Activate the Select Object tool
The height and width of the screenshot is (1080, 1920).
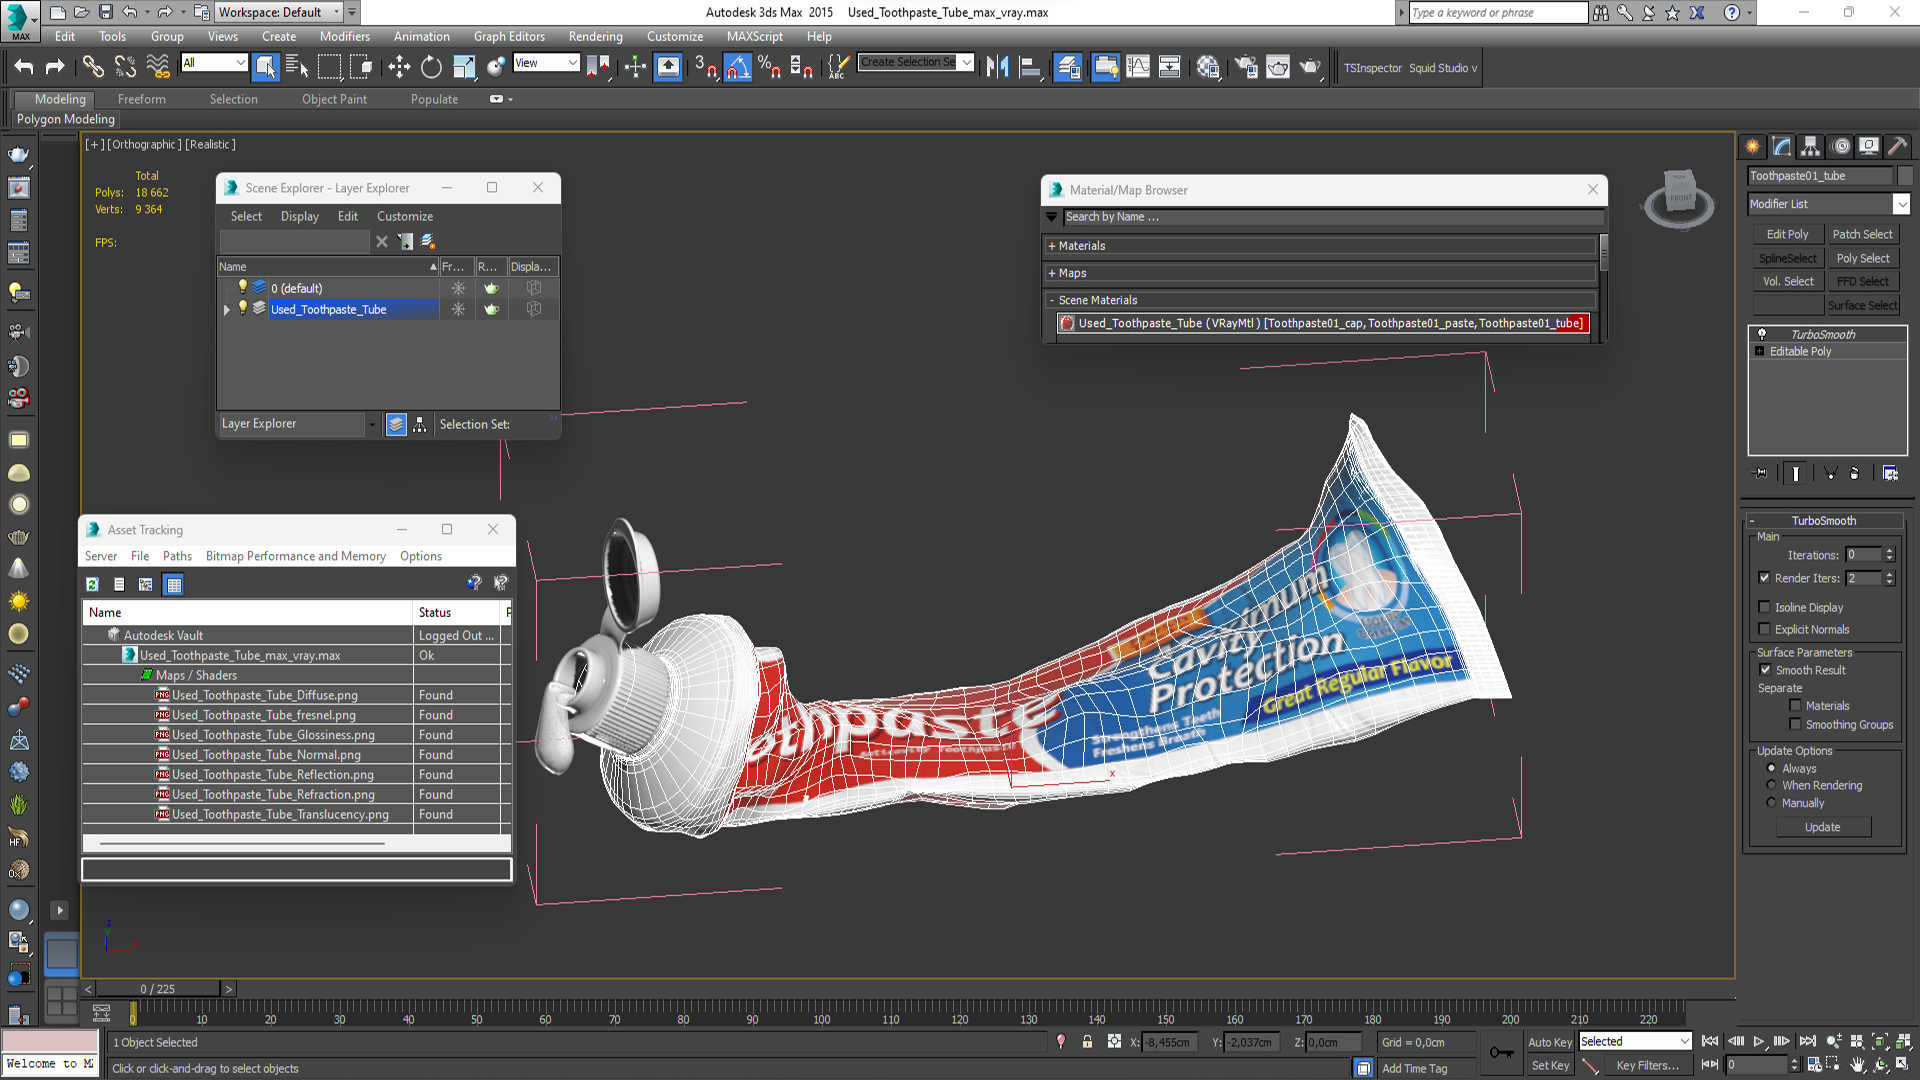[x=265, y=67]
